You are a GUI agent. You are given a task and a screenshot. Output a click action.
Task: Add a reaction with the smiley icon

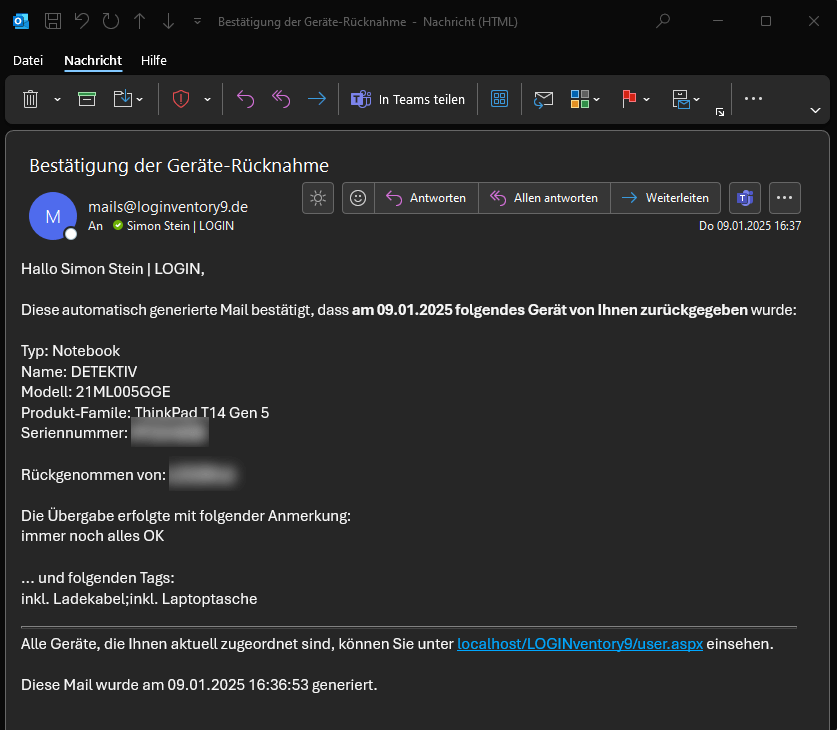(x=358, y=198)
